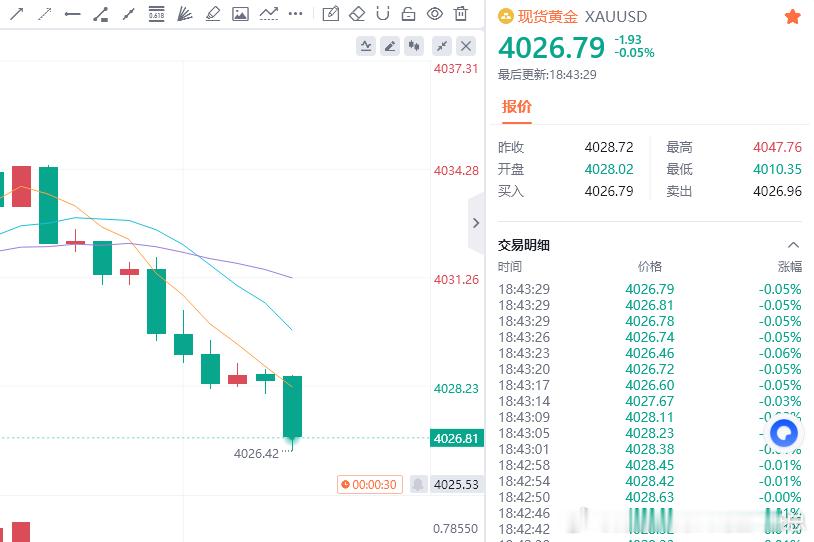Select the price range segment tool

point(128,14)
